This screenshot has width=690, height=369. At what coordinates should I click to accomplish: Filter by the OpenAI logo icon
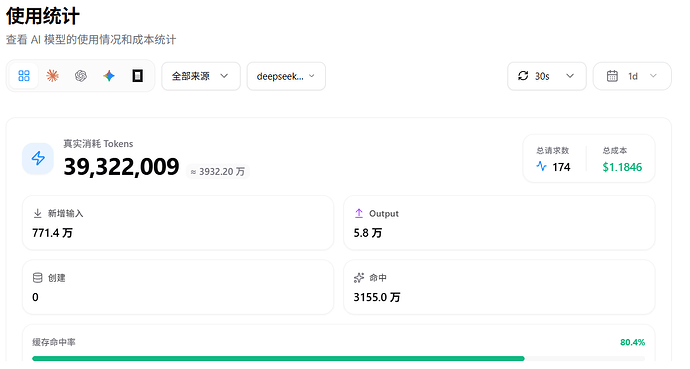pos(81,76)
